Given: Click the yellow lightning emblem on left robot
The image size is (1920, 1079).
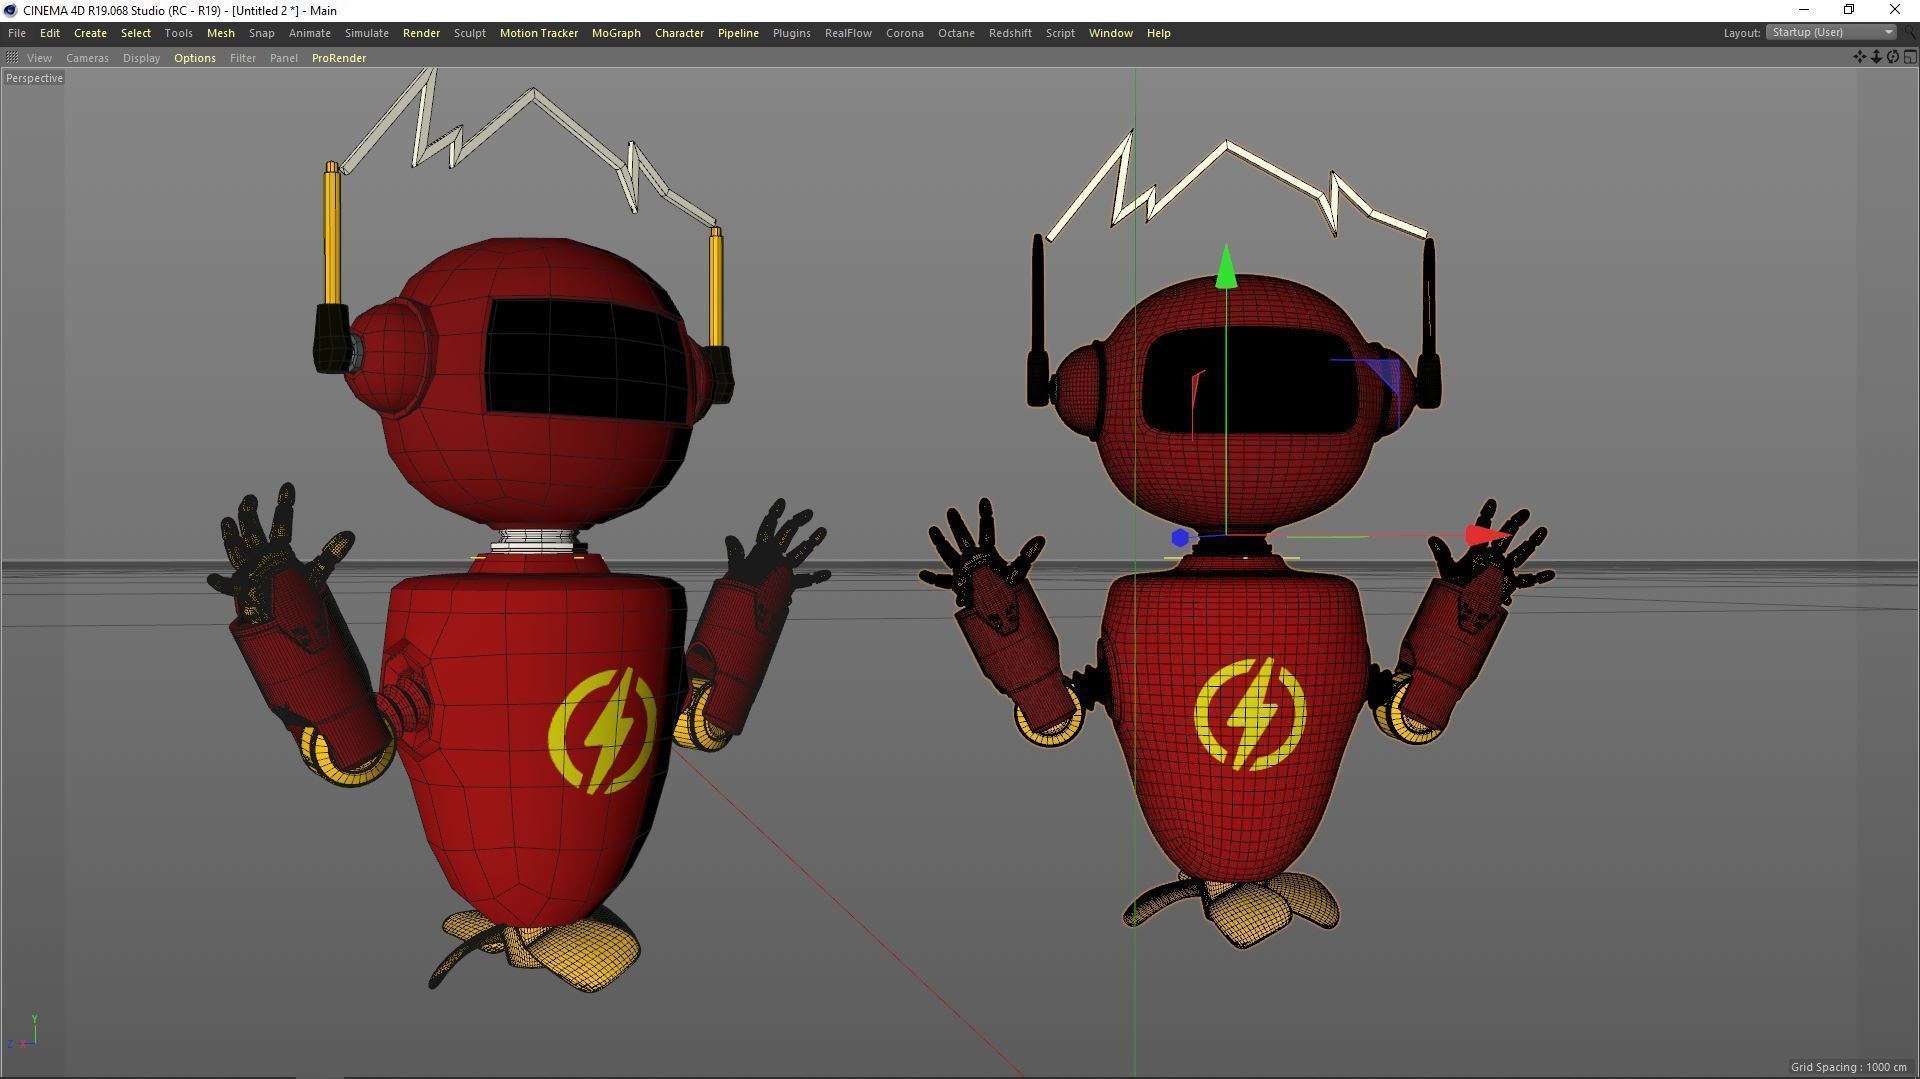Looking at the screenshot, I should pos(603,732).
